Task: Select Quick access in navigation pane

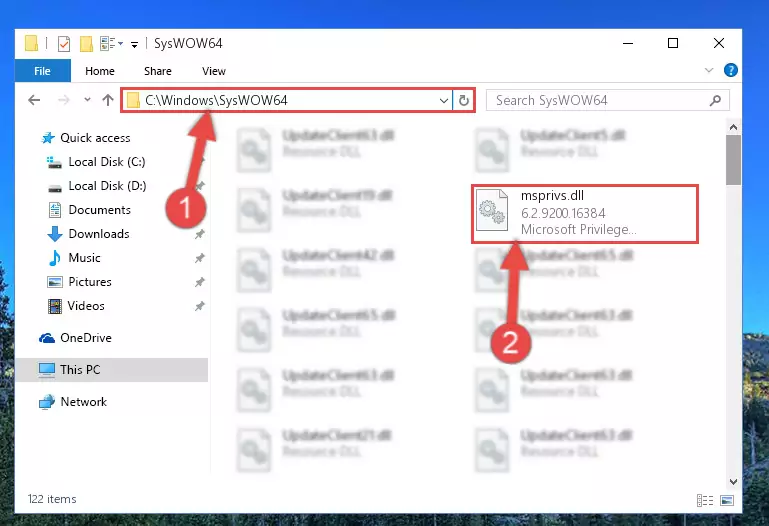Action: 95,138
